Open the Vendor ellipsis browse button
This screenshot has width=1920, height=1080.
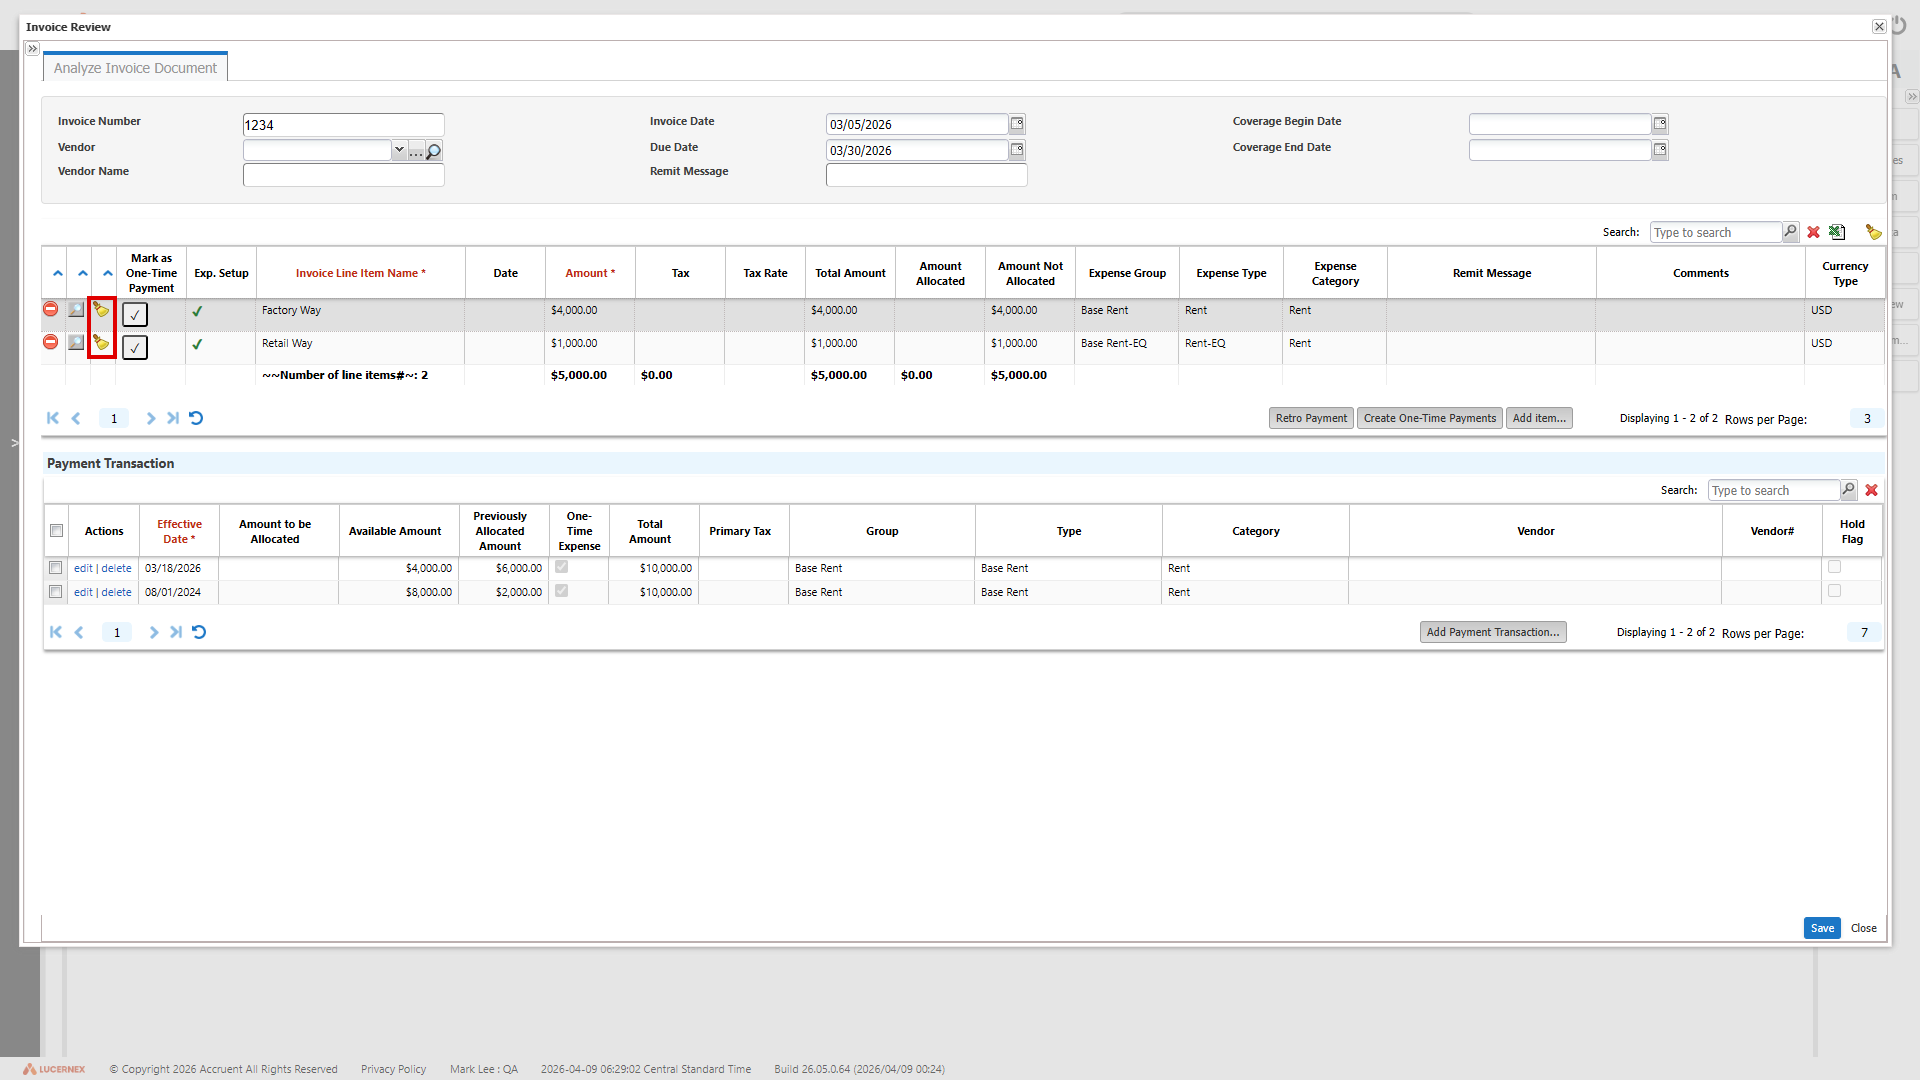pos(416,152)
